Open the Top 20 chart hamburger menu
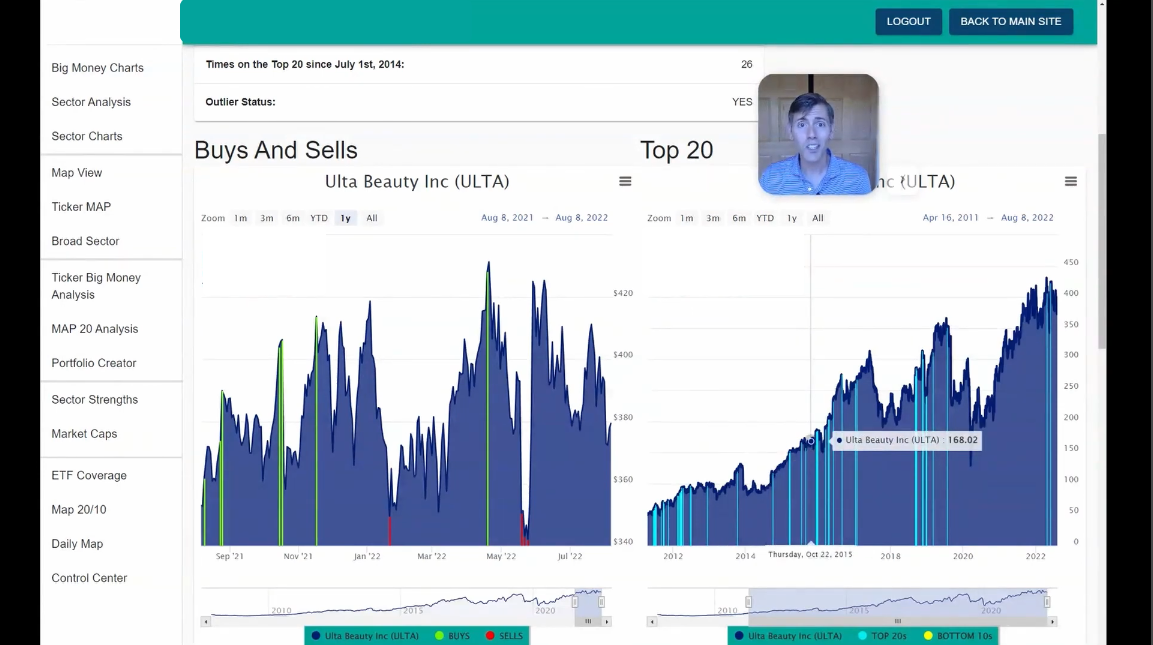 1071,182
